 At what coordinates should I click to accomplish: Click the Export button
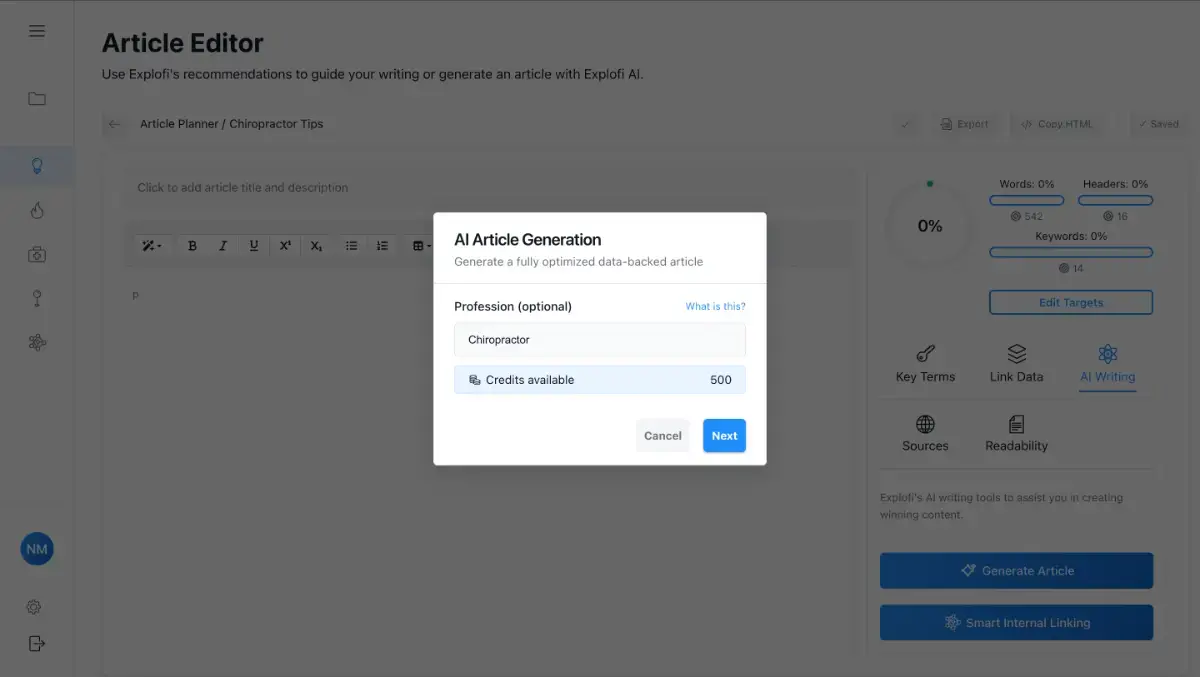pyautogui.click(x=964, y=124)
